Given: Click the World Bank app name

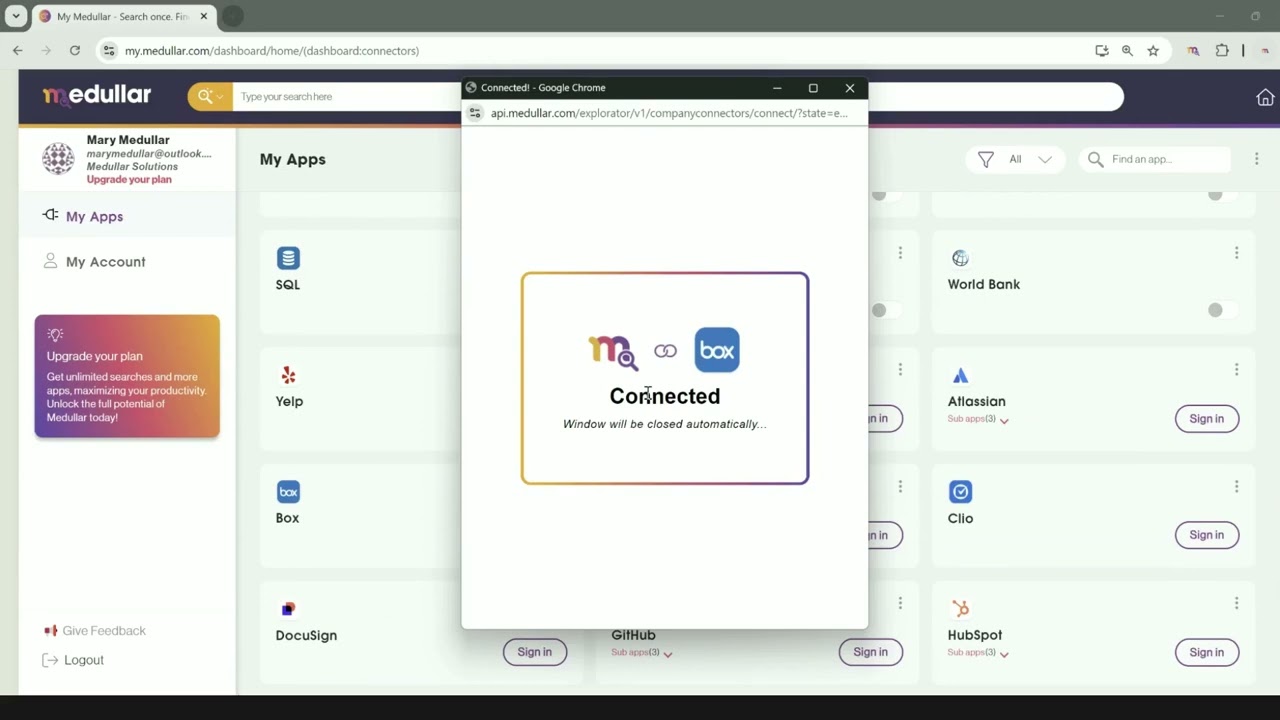Looking at the screenshot, I should coord(984,285).
